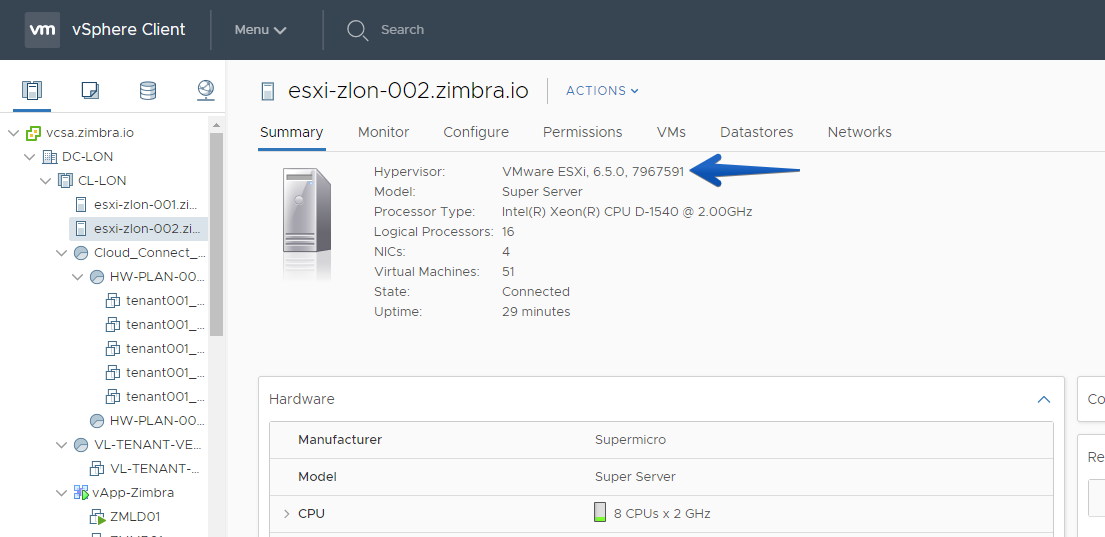Open the Storage view icon
Image resolution: width=1105 pixels, height=537 pixels.
click(x=148, y=90)
